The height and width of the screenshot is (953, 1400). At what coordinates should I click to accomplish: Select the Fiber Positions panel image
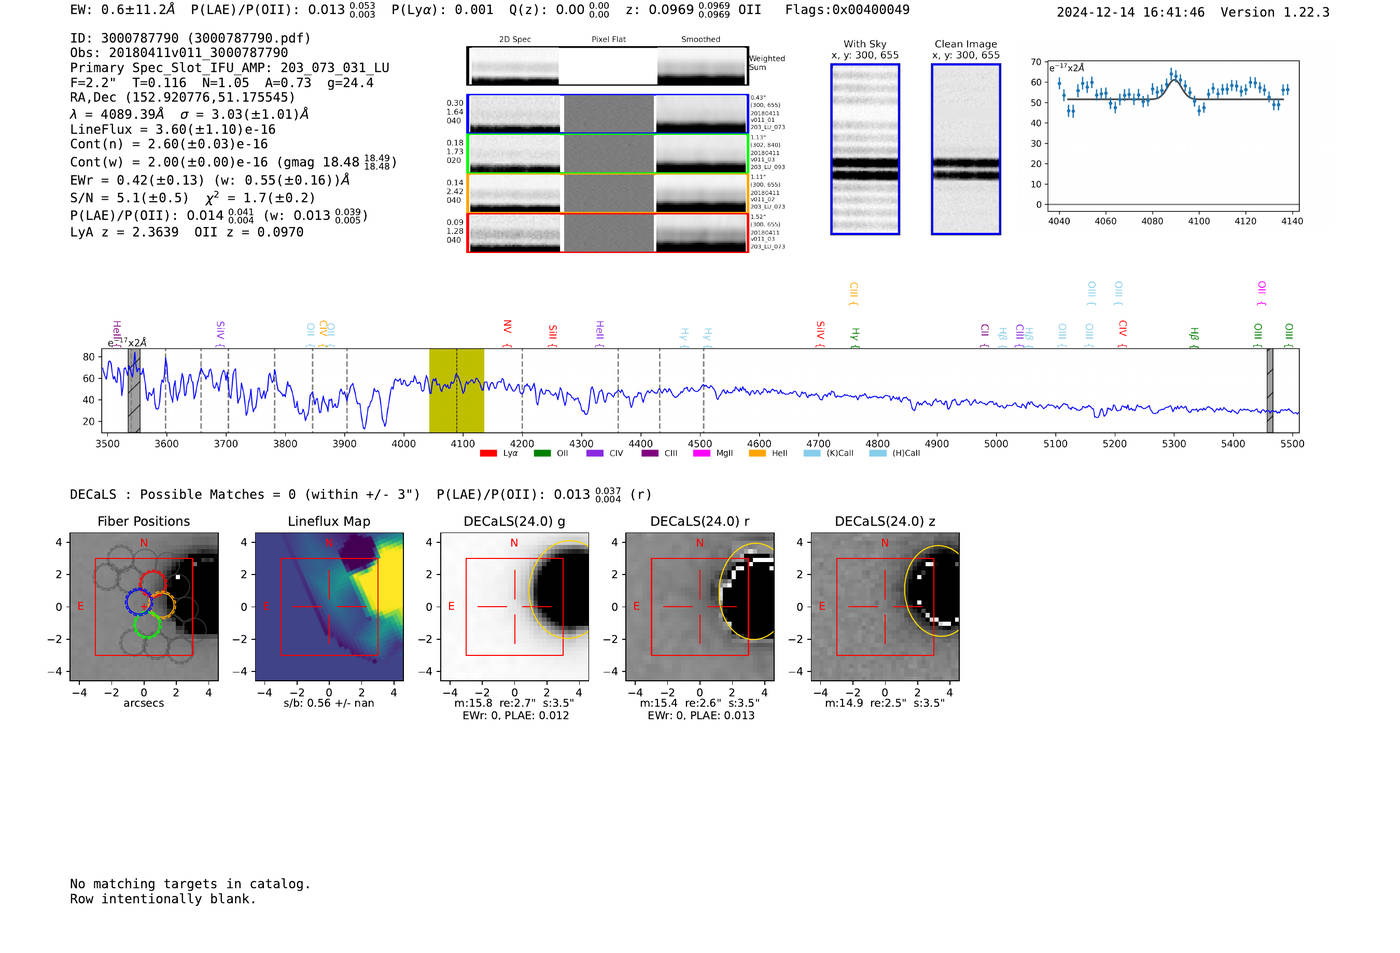(144, 607)
